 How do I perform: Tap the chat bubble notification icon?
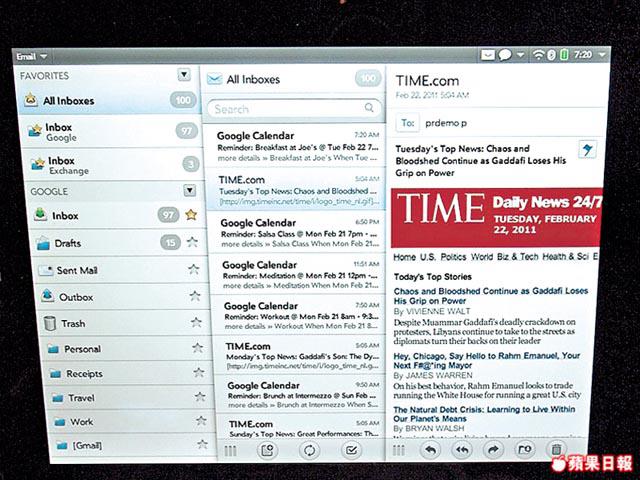pos(504,55)
